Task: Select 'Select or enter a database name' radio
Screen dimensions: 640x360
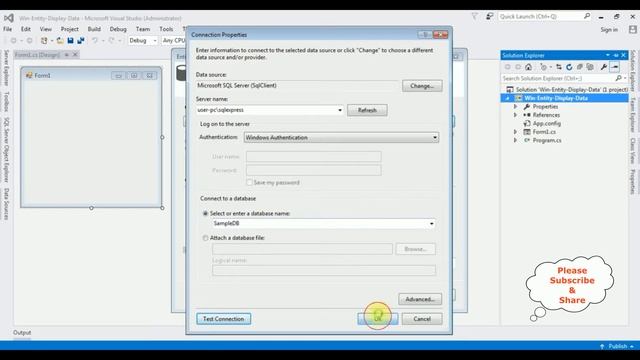Action: (x=205, y=213)
